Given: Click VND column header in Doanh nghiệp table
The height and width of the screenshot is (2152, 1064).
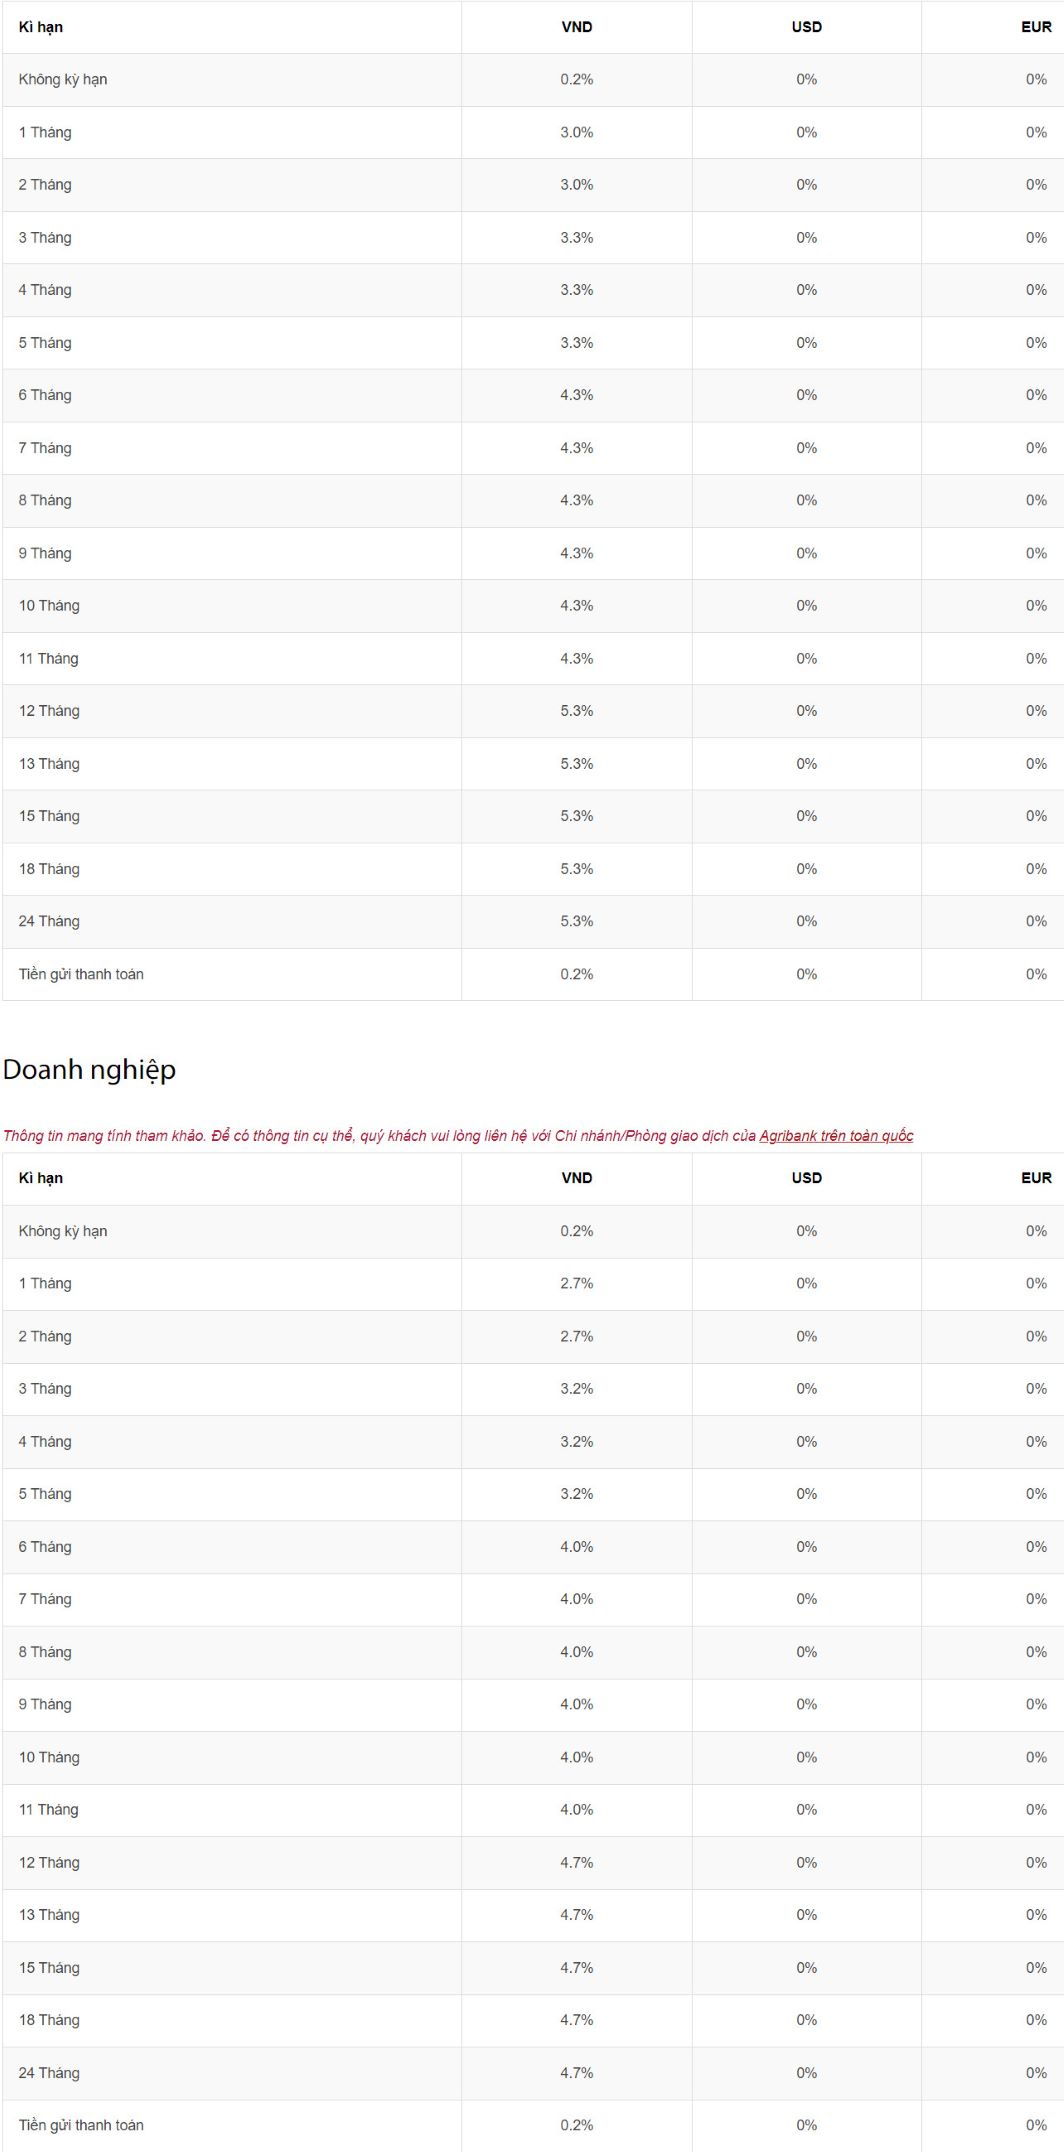Looking at the screenshot, I should coord(576,1177).
